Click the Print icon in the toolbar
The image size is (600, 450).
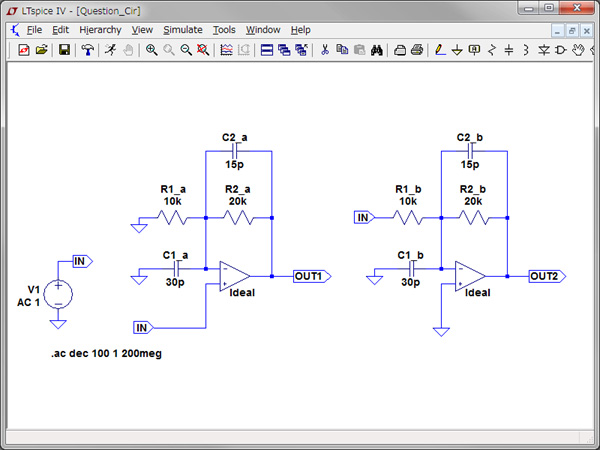[x=417, y=50]
